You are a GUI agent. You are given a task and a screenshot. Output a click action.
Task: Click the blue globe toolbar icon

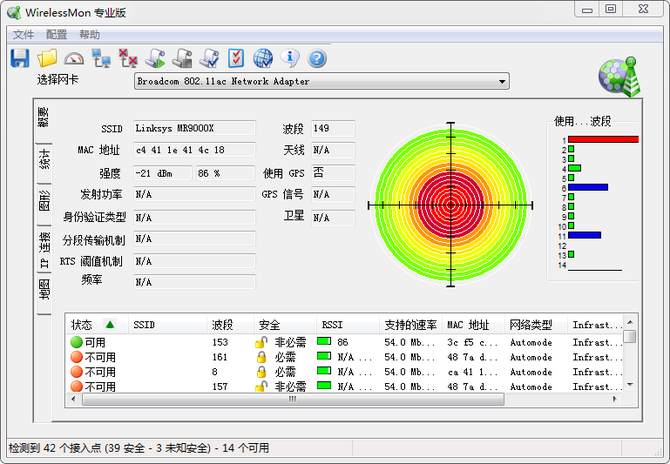coord(263,58)
